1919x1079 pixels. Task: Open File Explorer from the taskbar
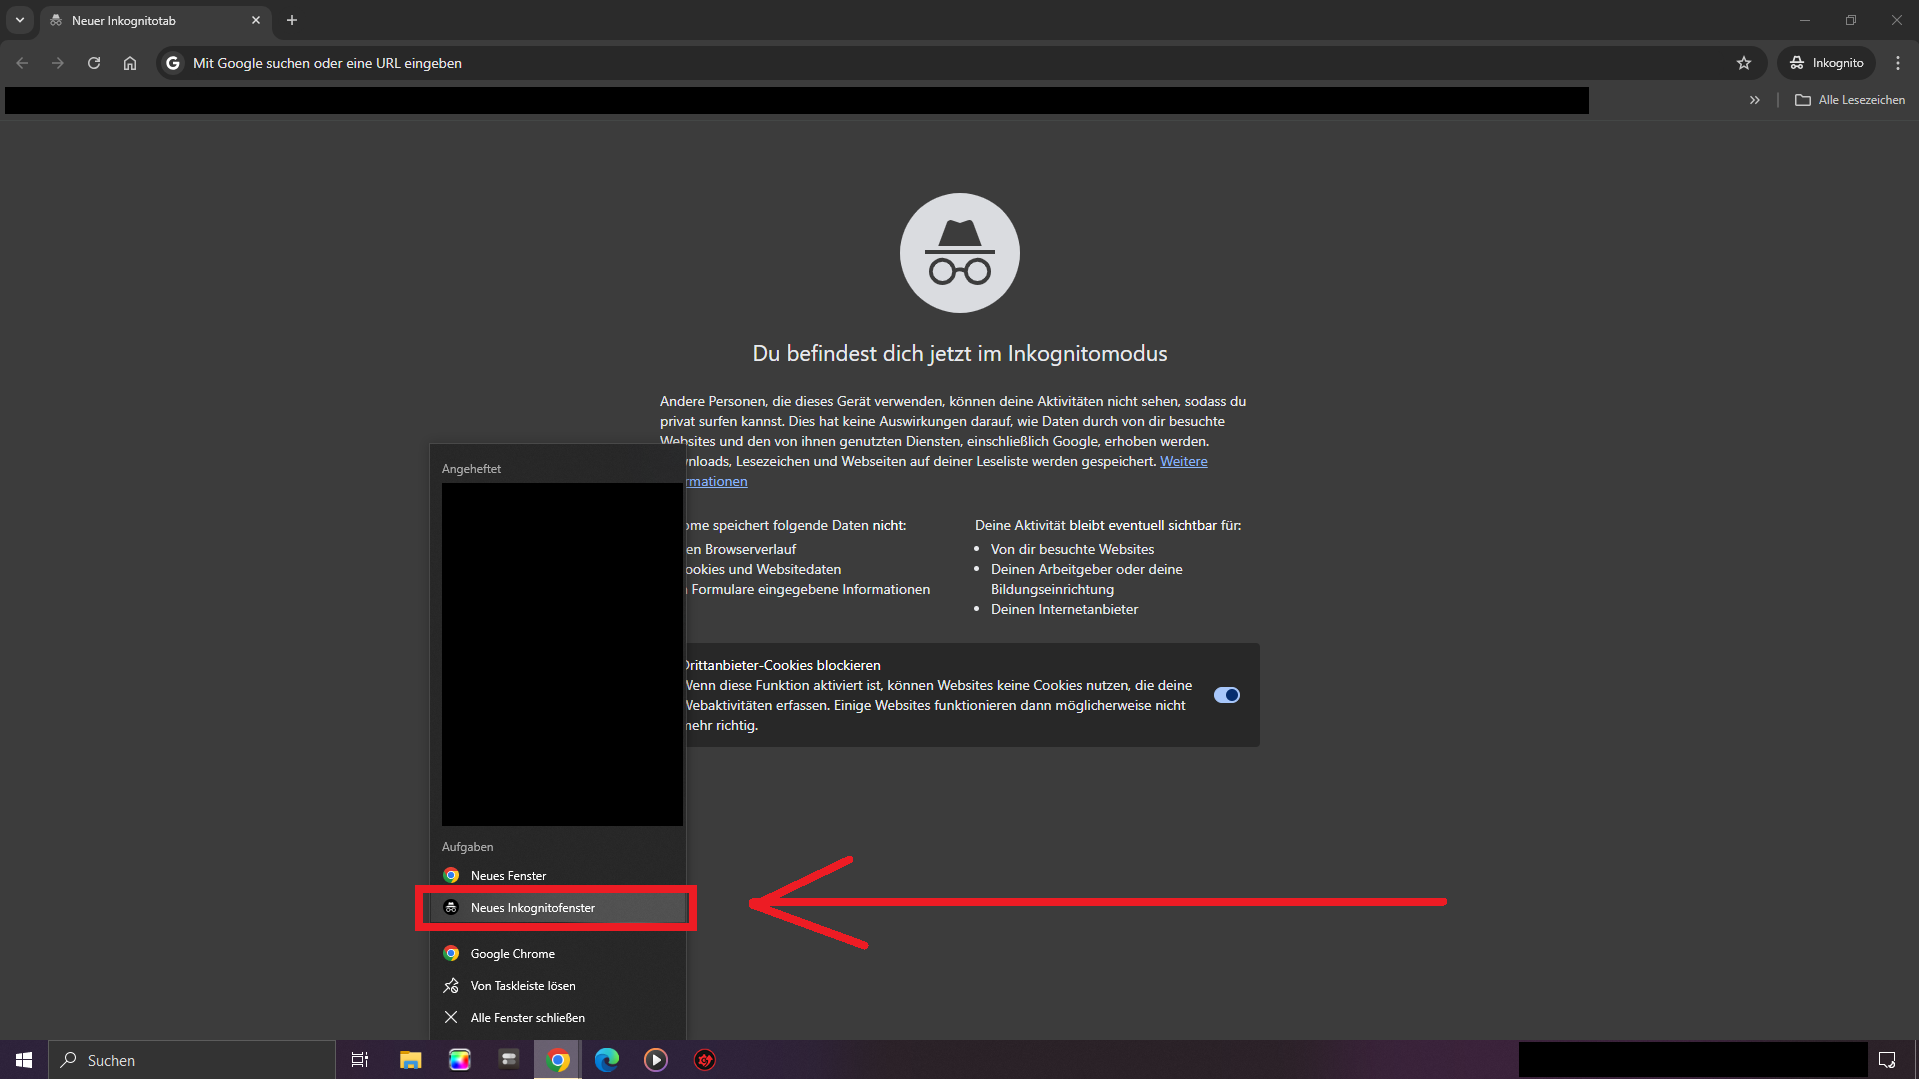pyautogui.click(x=410, y=1060)
